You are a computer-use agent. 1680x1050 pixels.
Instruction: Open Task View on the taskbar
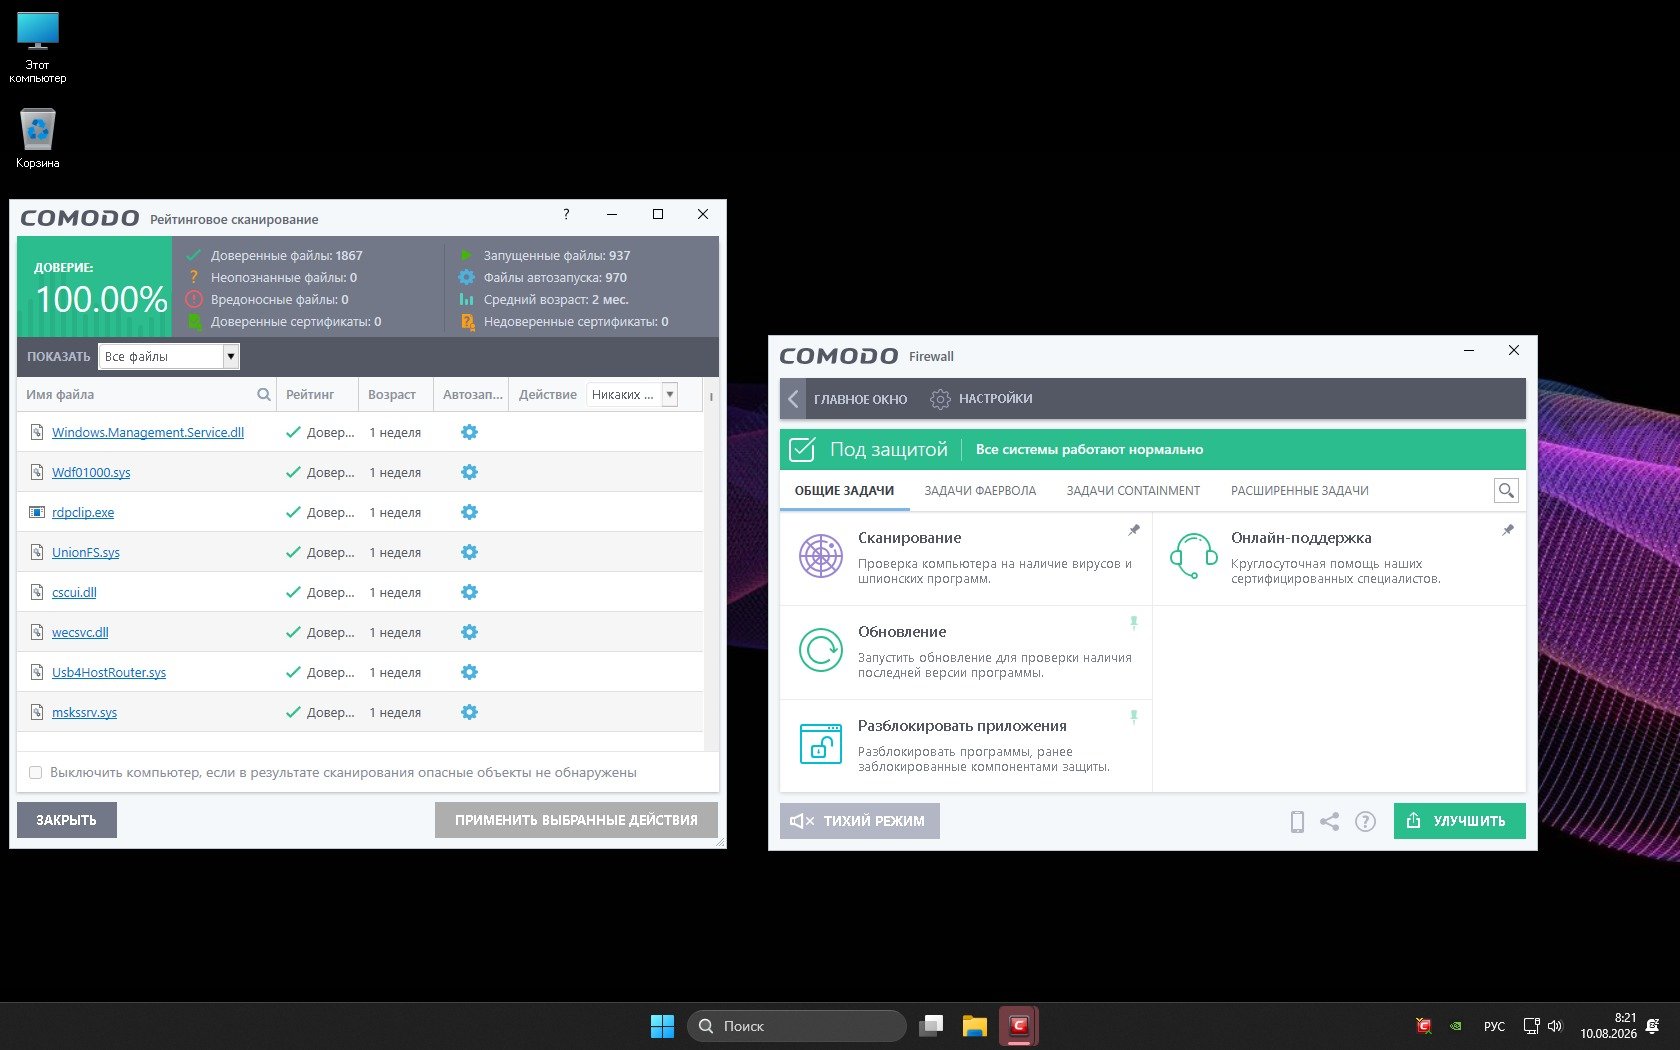tap(932, 1026)
